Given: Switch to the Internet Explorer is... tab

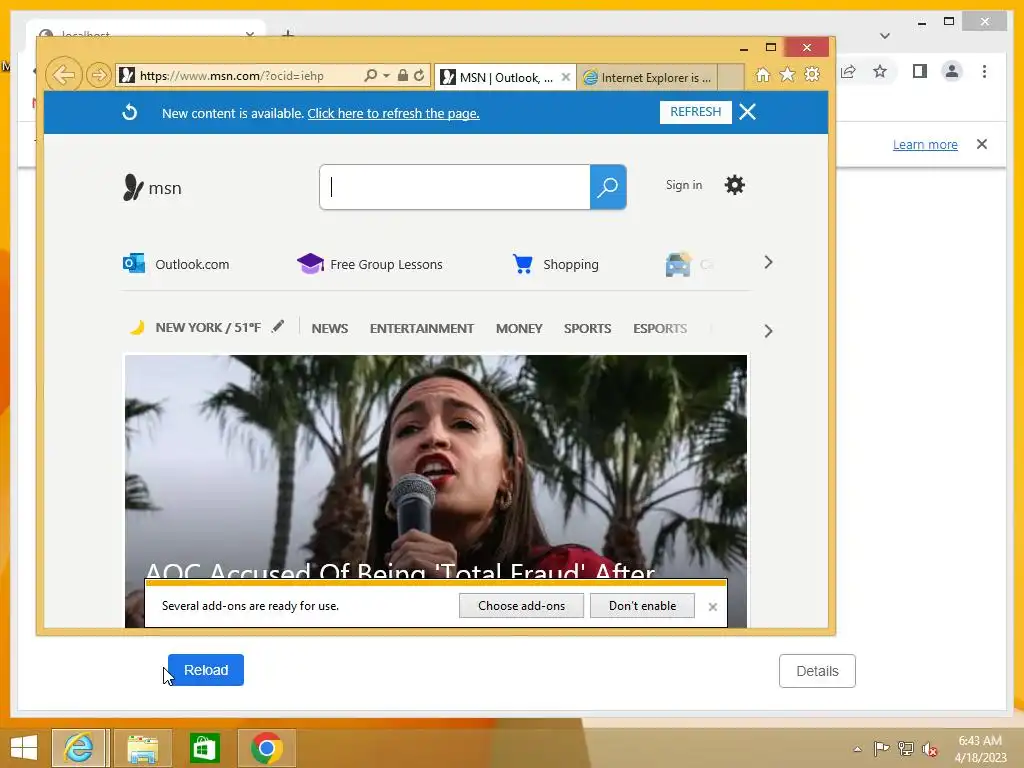Looking at the screenshot, I should point(647,78).
